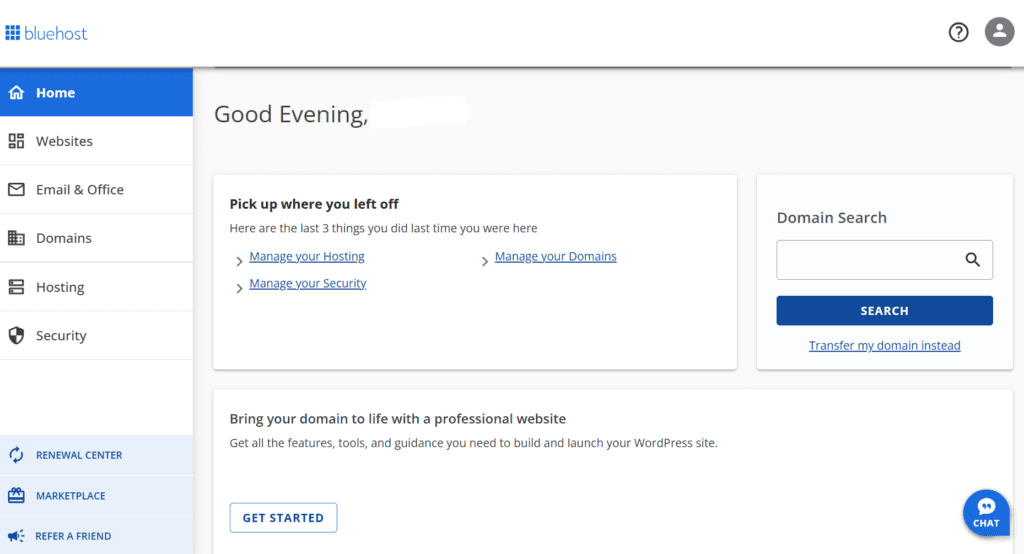Expand the chevron beside Manage your Domains
This screenshot has width=1024, height=554.
tap(485, 261)
